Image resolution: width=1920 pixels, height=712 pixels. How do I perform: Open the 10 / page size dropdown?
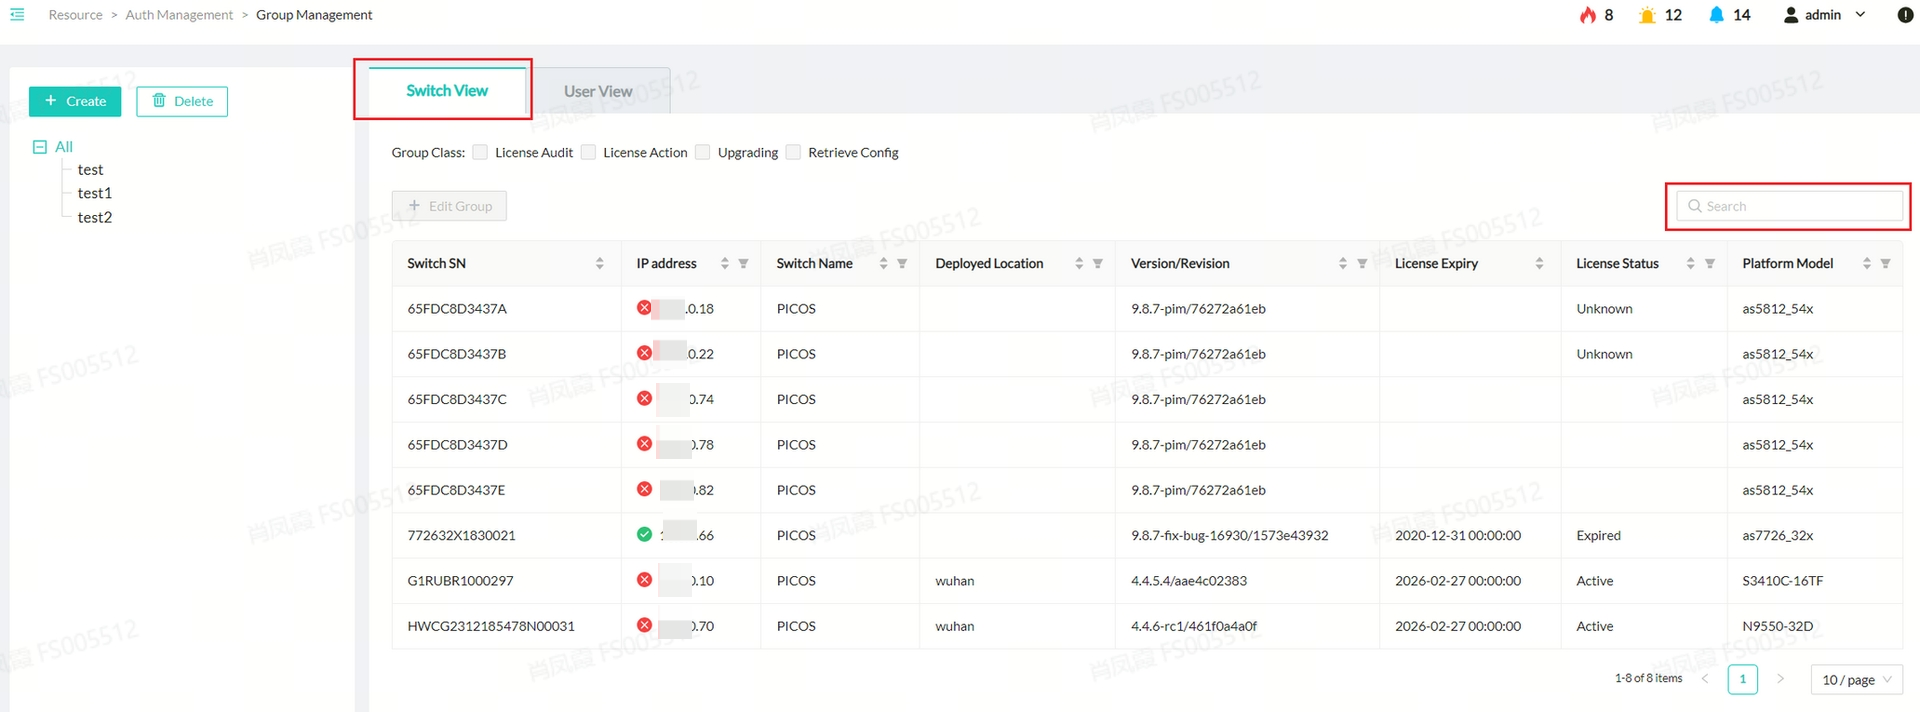1856,680
